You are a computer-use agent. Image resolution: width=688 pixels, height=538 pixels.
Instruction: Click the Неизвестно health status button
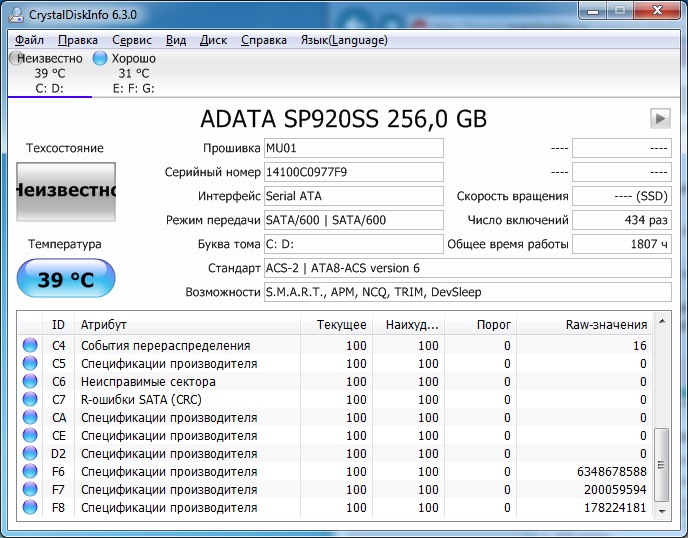pyautogui.click(x=66, y=191)
